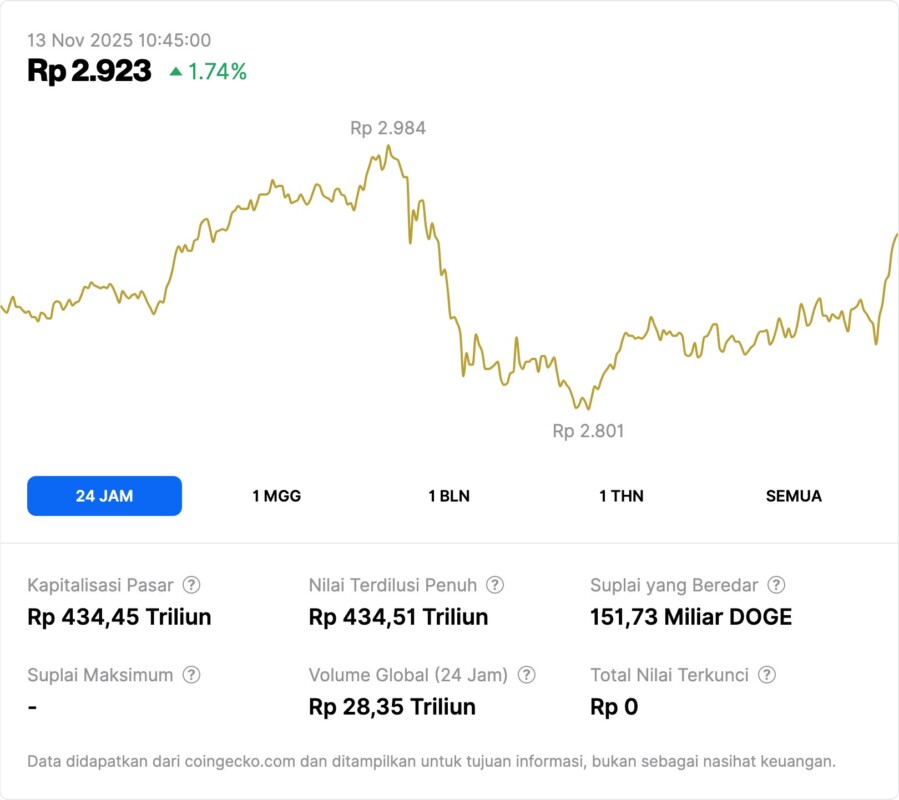Click the Rp 2.801 low price label
Image resolution: width=899 pixels, height=800 pixels.
(588, 431)
